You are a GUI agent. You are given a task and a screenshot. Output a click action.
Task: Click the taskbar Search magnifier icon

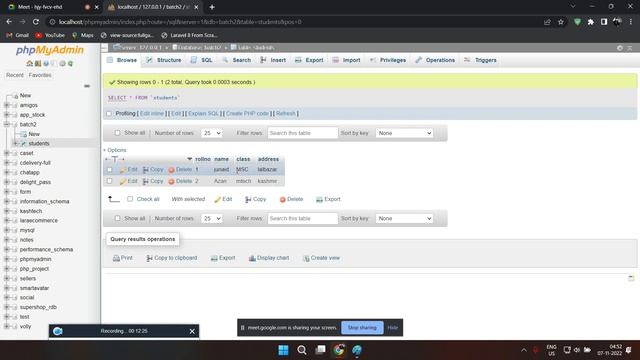302,350
